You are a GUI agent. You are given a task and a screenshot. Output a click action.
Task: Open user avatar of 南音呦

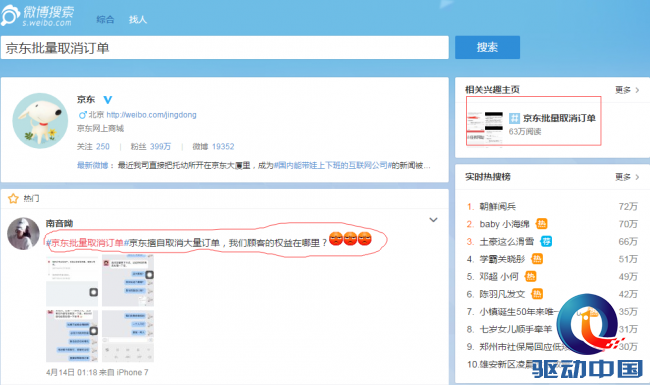point(24,233)
